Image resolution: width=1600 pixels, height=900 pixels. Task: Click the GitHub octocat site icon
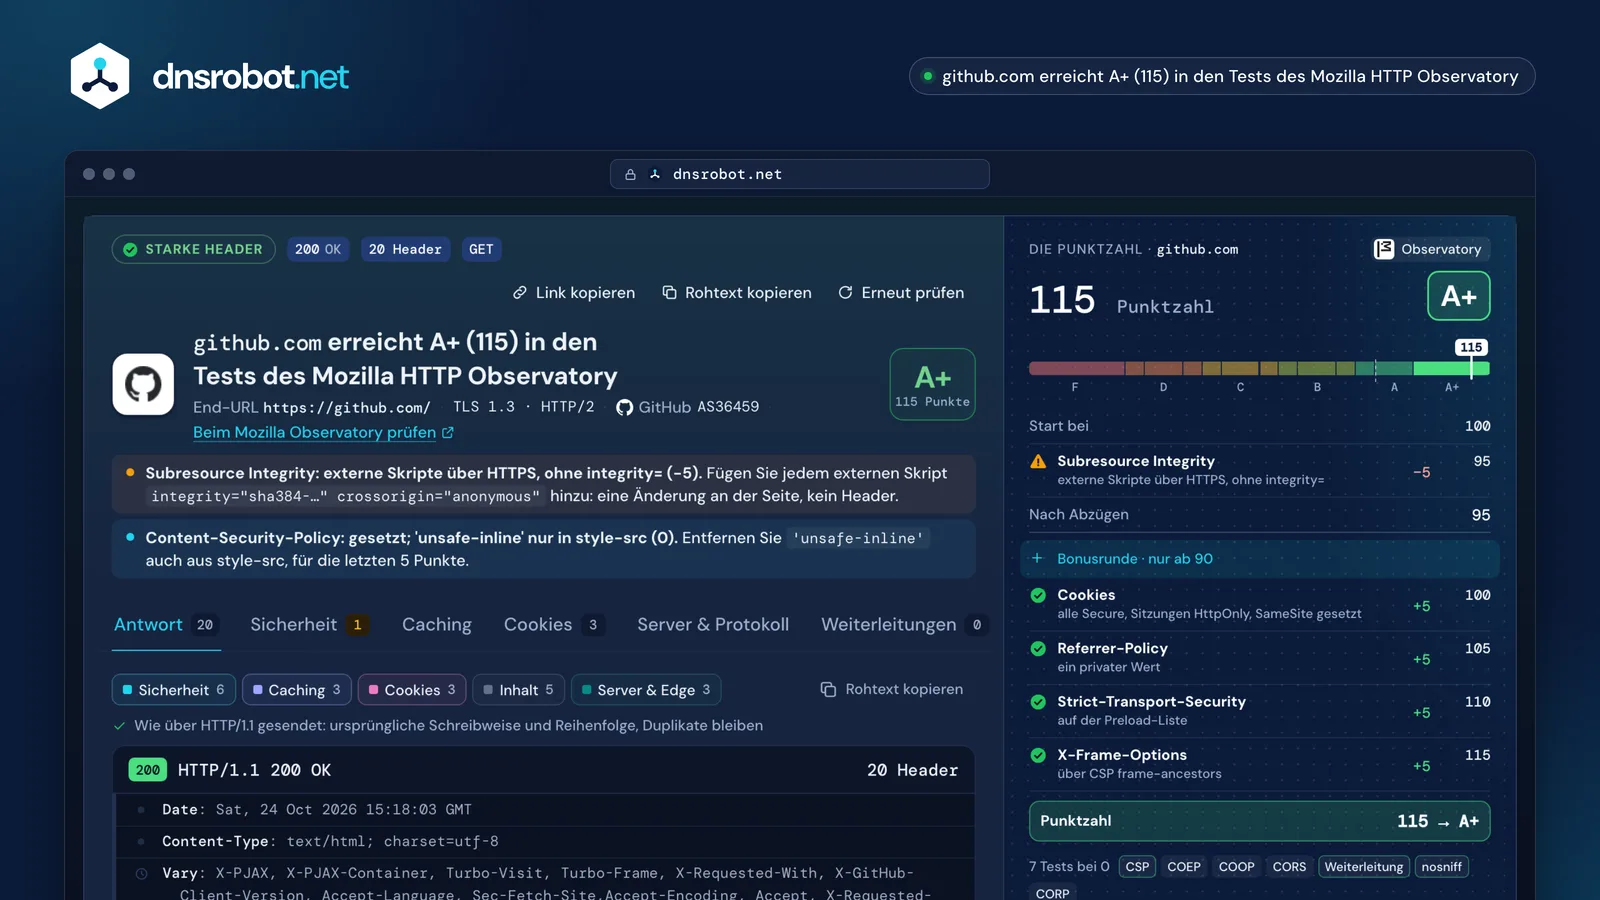pos(143,384)
